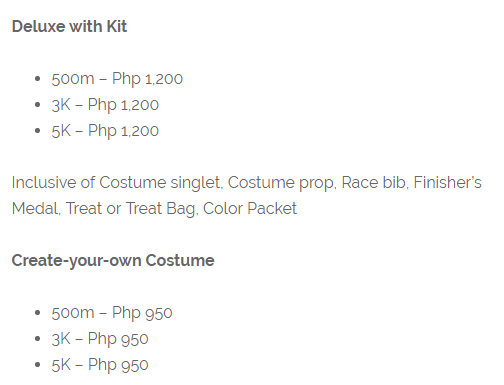Click the "3K – Php 950" list item
The height and width of the screenshot is (385, 504).
pyautogui.click(x=100, y=339)
